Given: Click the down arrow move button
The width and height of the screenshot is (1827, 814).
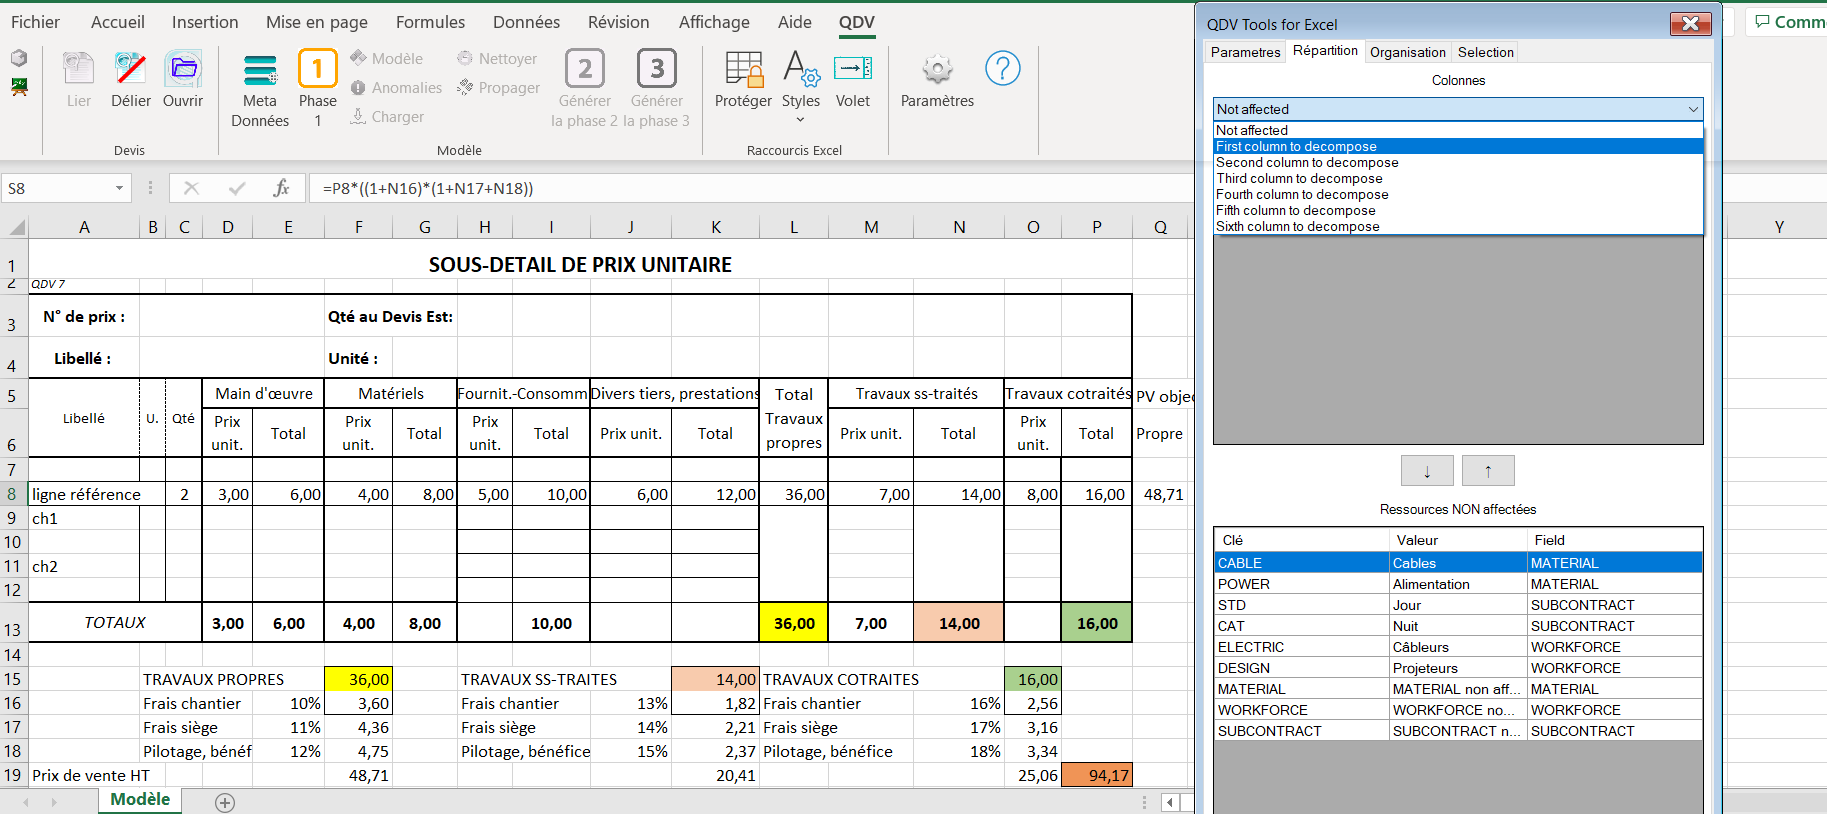Looking at the screenshot, I should pos(1427,471).
